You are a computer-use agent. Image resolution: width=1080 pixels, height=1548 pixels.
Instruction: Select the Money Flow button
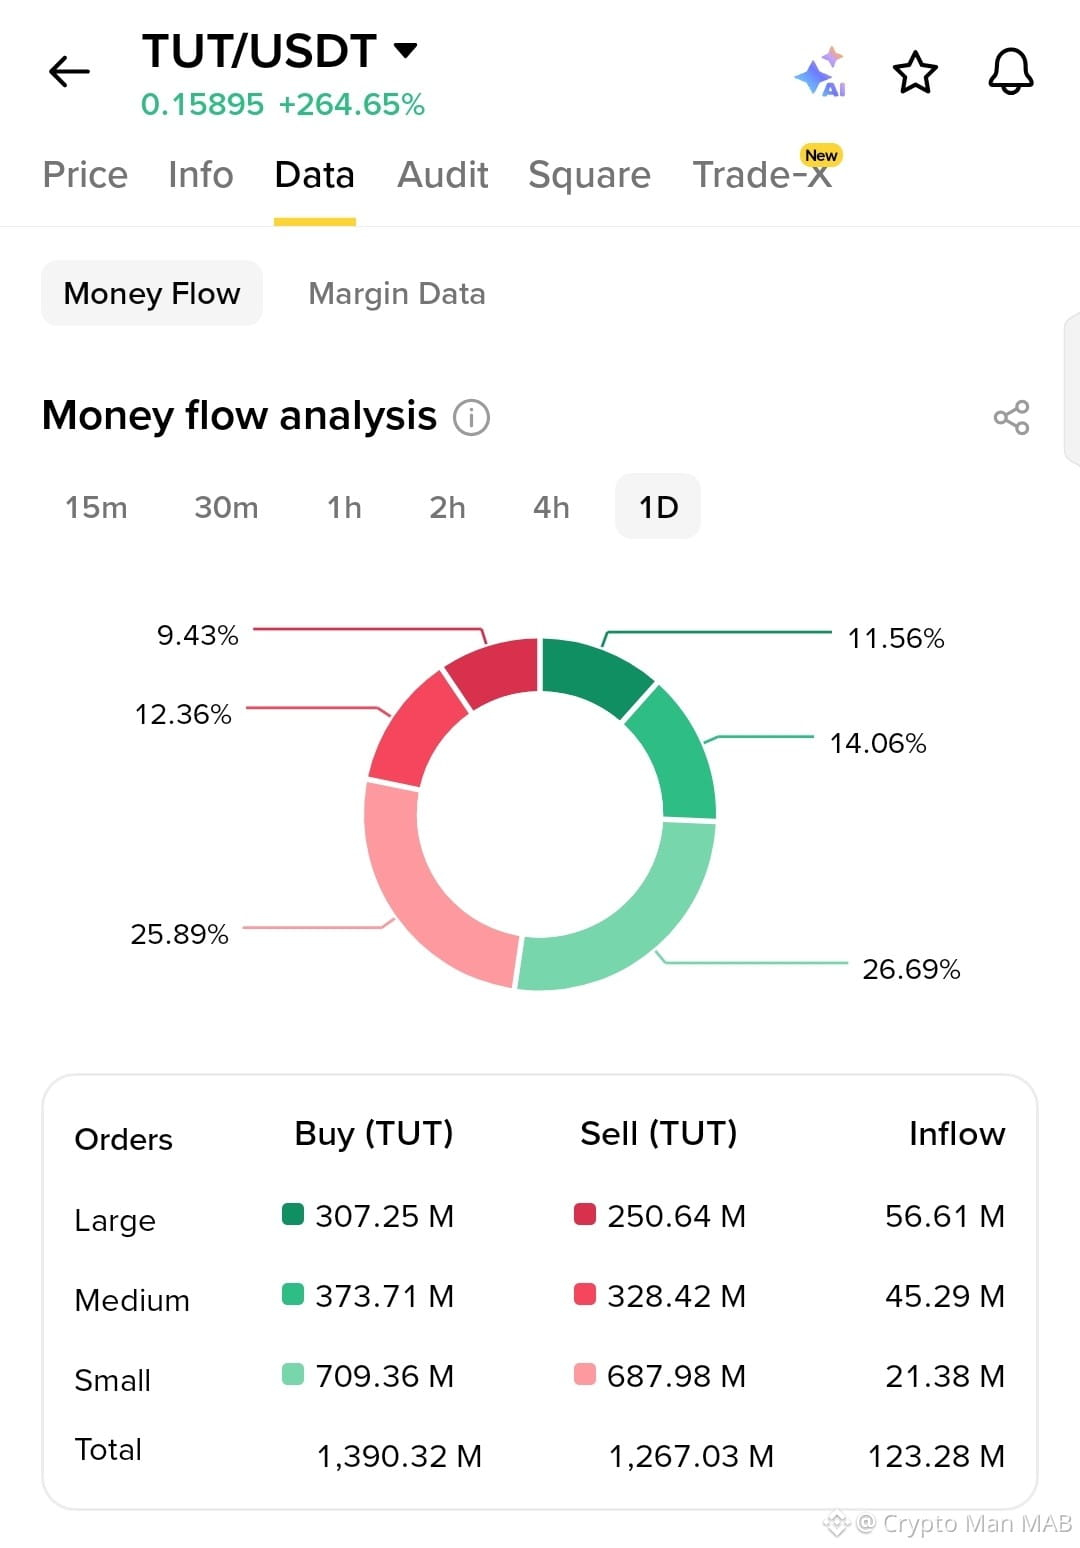pyautogui.click(x=152, y=293)
